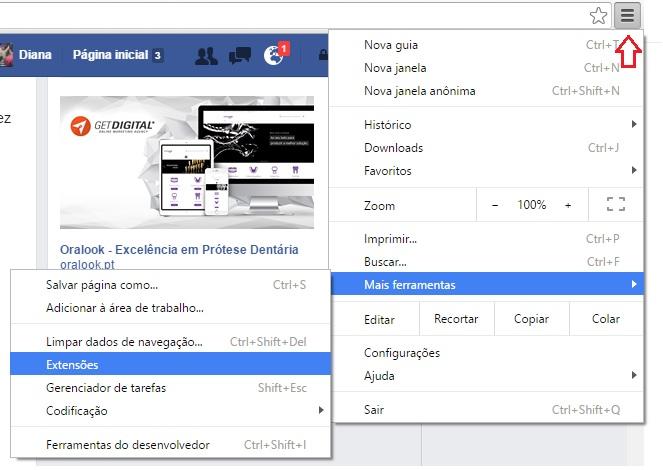The height and width of the screenshot is (470, 663).
Task: Select Extensões from the submenu
Action: click(x=72, y=365)
